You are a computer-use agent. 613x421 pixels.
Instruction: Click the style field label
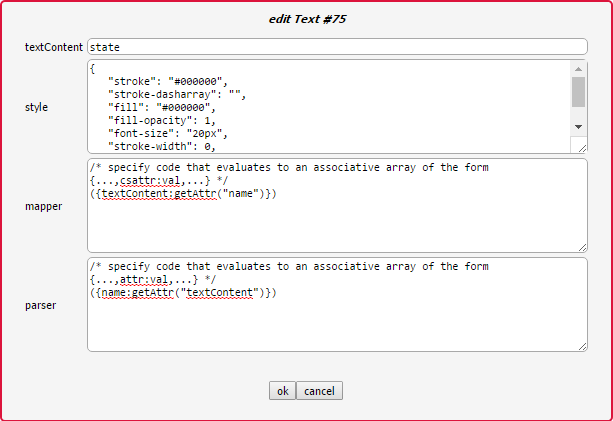tap(36, 106)
